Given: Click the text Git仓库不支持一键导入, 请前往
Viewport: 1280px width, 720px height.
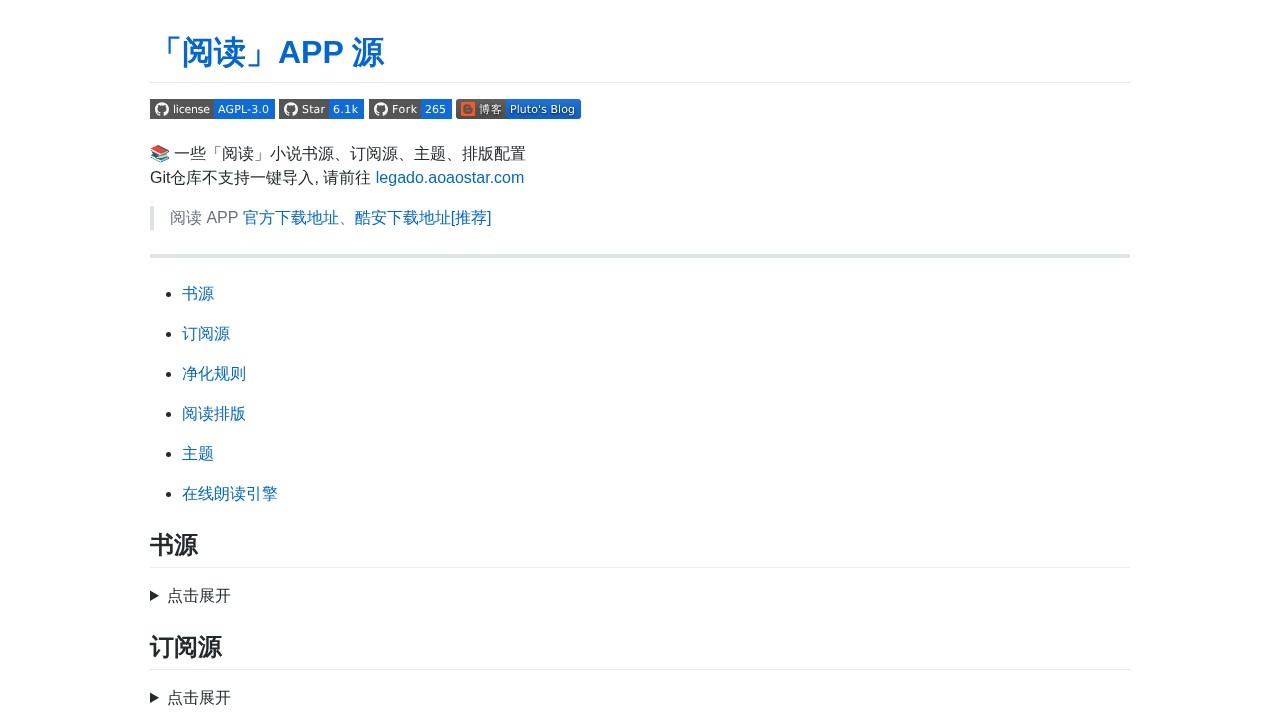Looking at the screenshot, I should (x=260, y=178).
